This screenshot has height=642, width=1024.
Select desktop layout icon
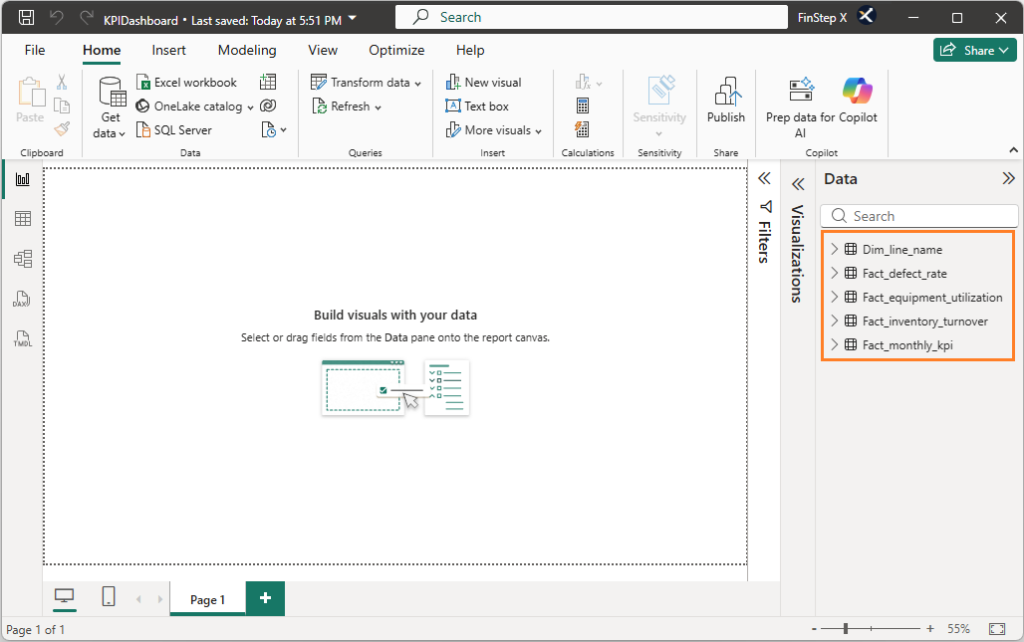[x=64, y=596]
